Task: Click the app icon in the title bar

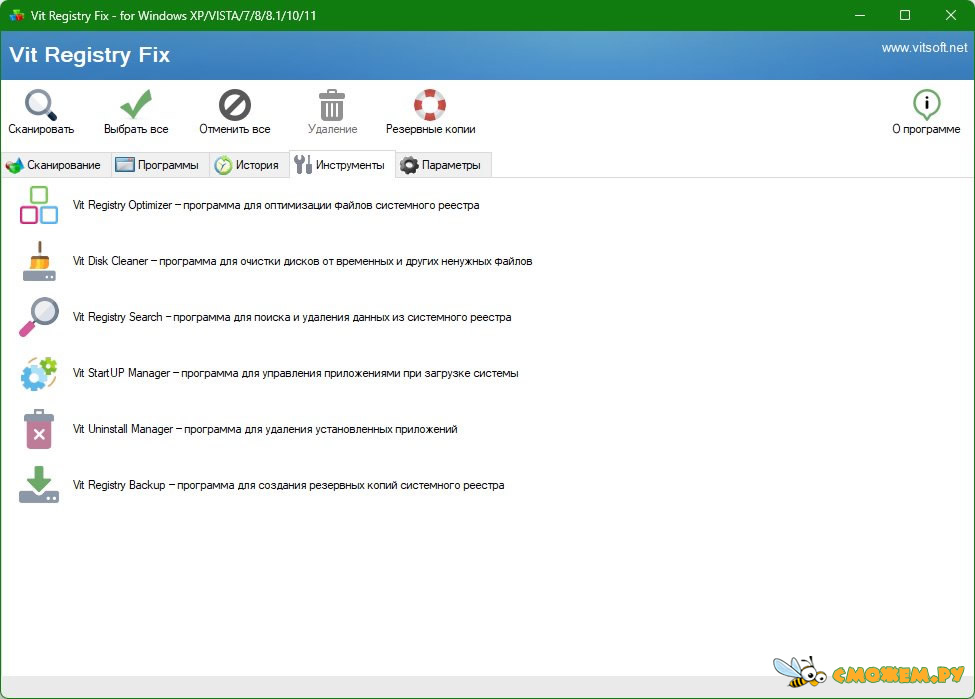Action: click(16, 16)
